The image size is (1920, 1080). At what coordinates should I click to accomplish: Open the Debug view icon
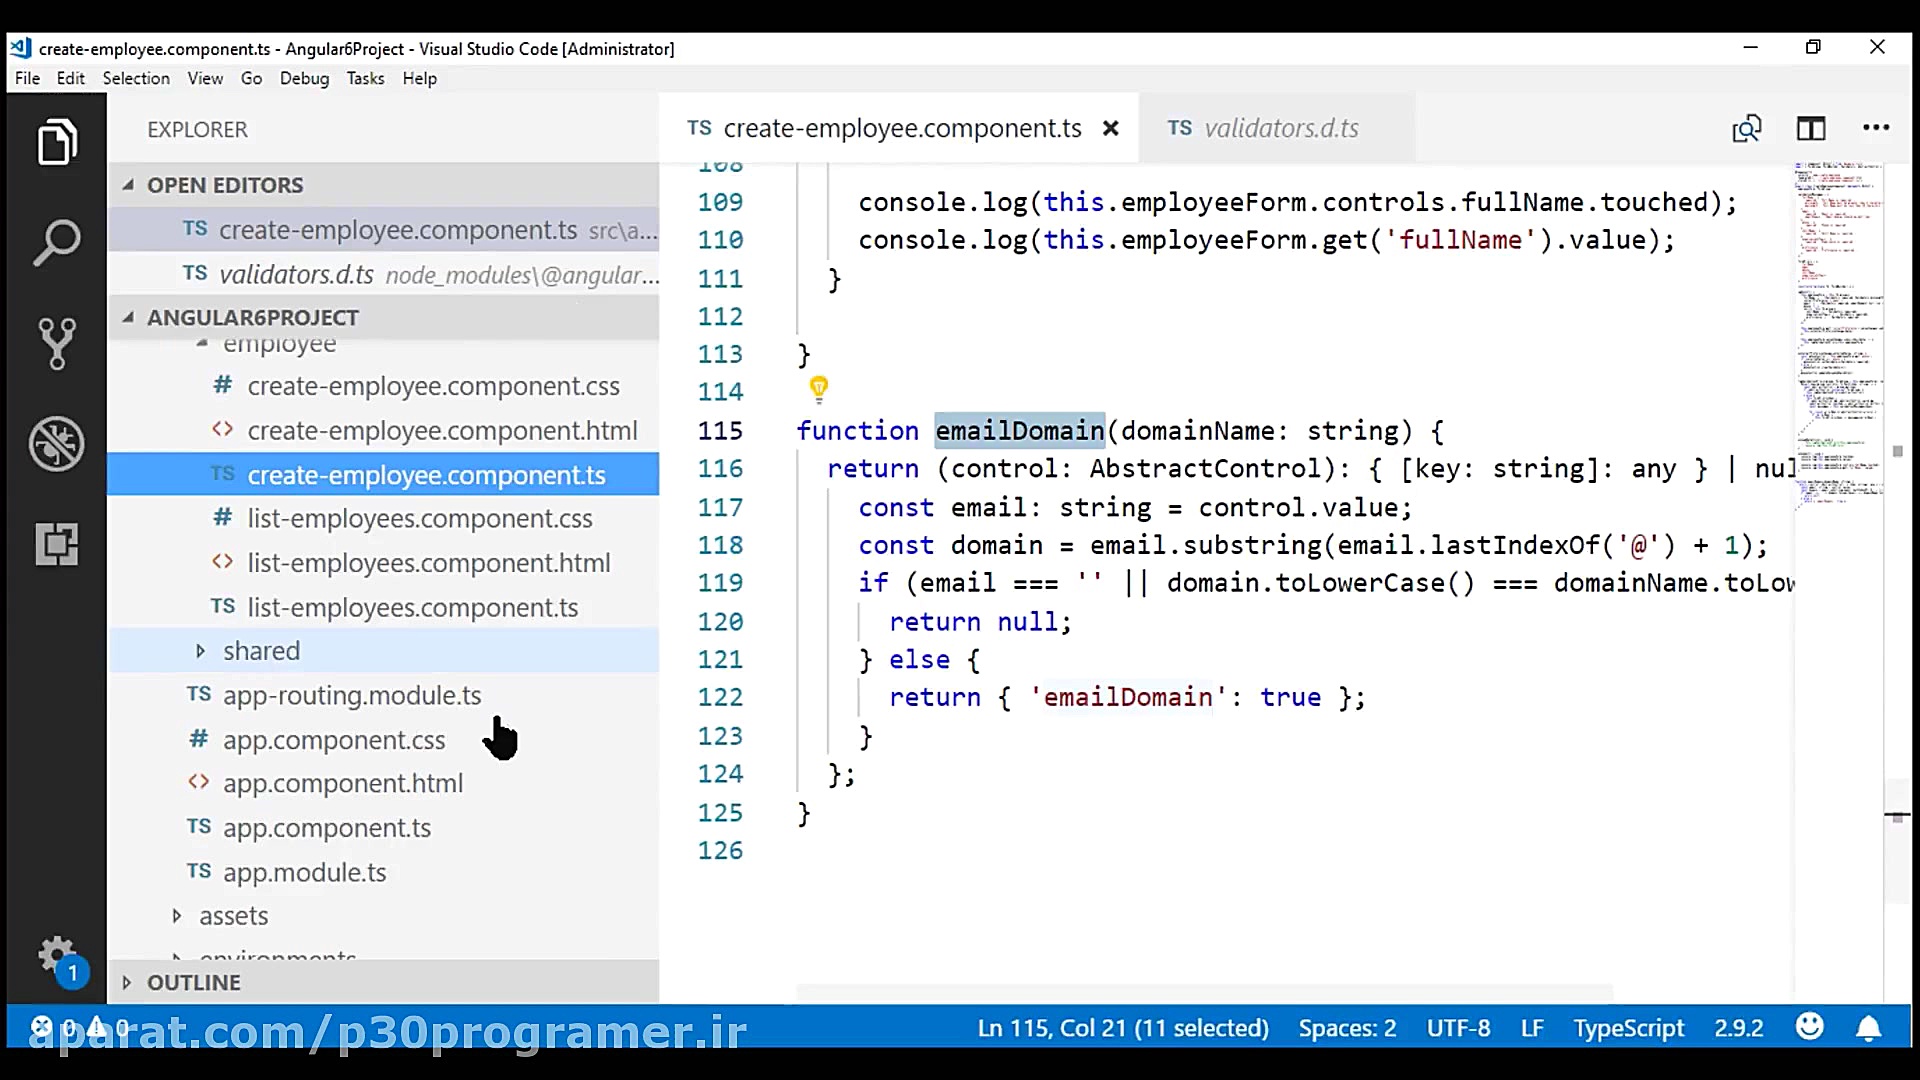57,443
